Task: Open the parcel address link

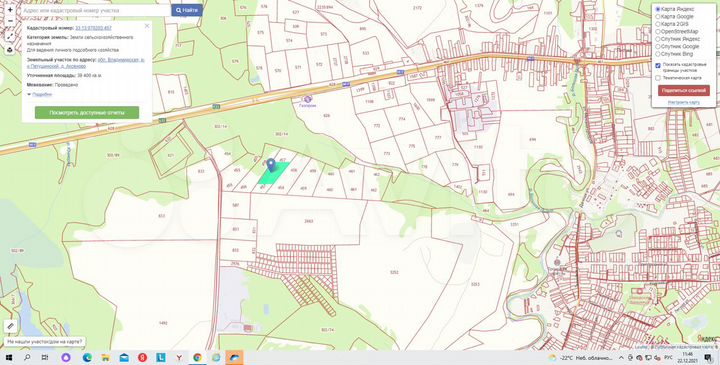Action: point(86,63)
